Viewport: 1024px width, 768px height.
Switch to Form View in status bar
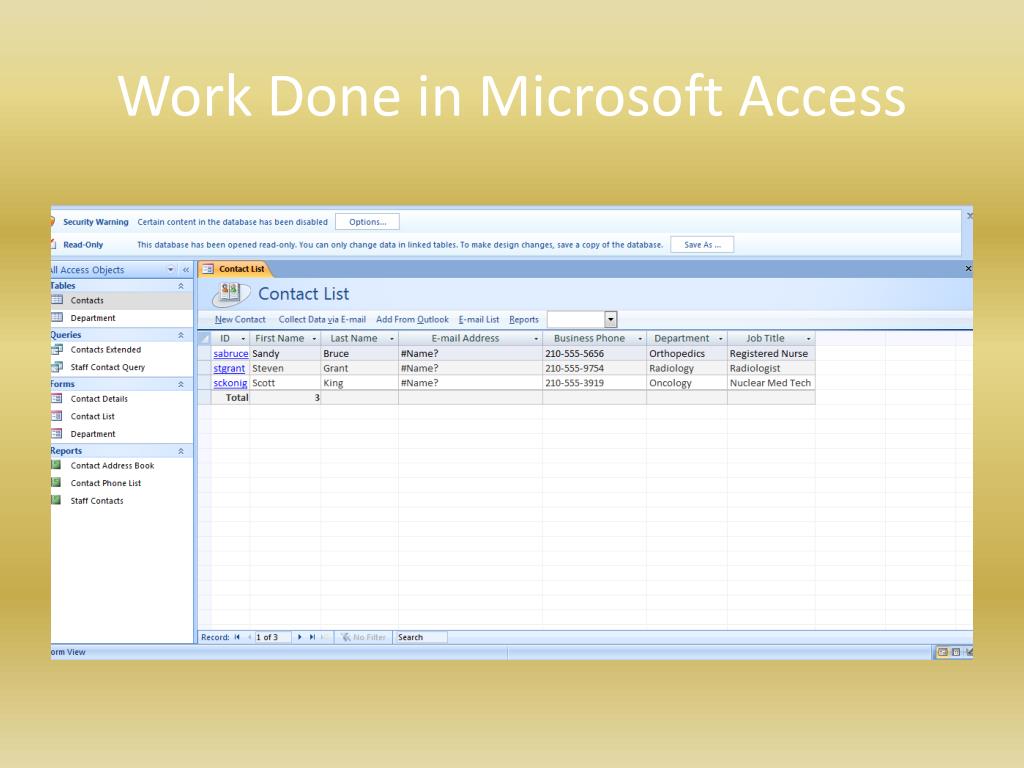pos(942,652)
